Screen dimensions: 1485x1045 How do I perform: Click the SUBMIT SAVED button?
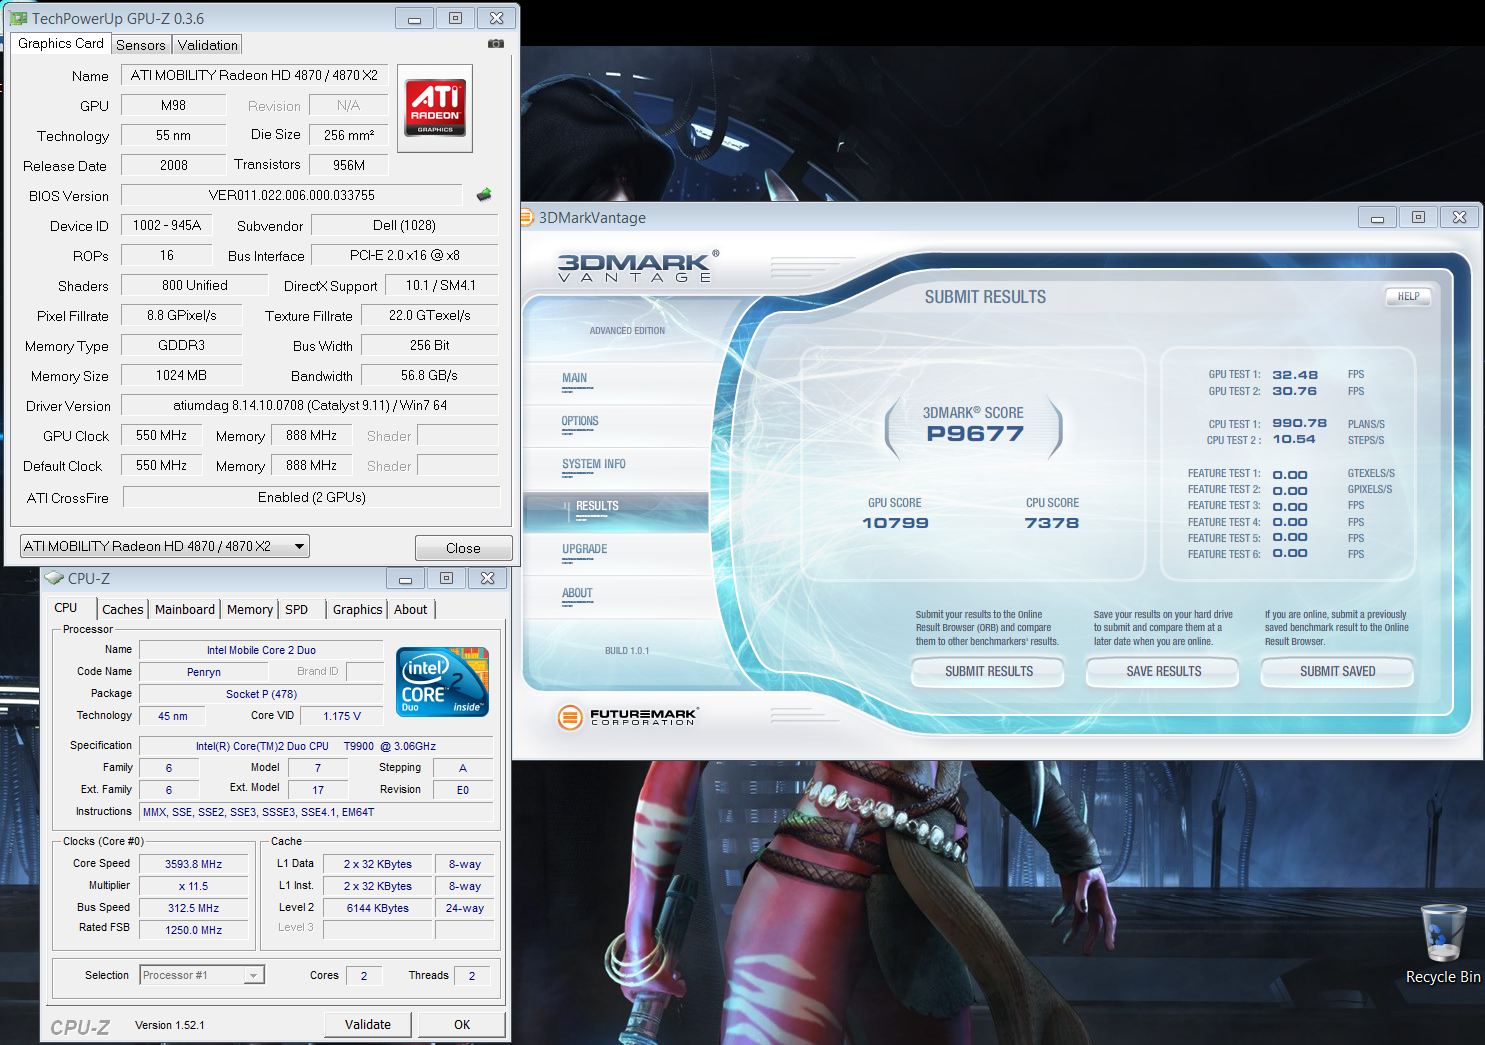coord(1337,671)
